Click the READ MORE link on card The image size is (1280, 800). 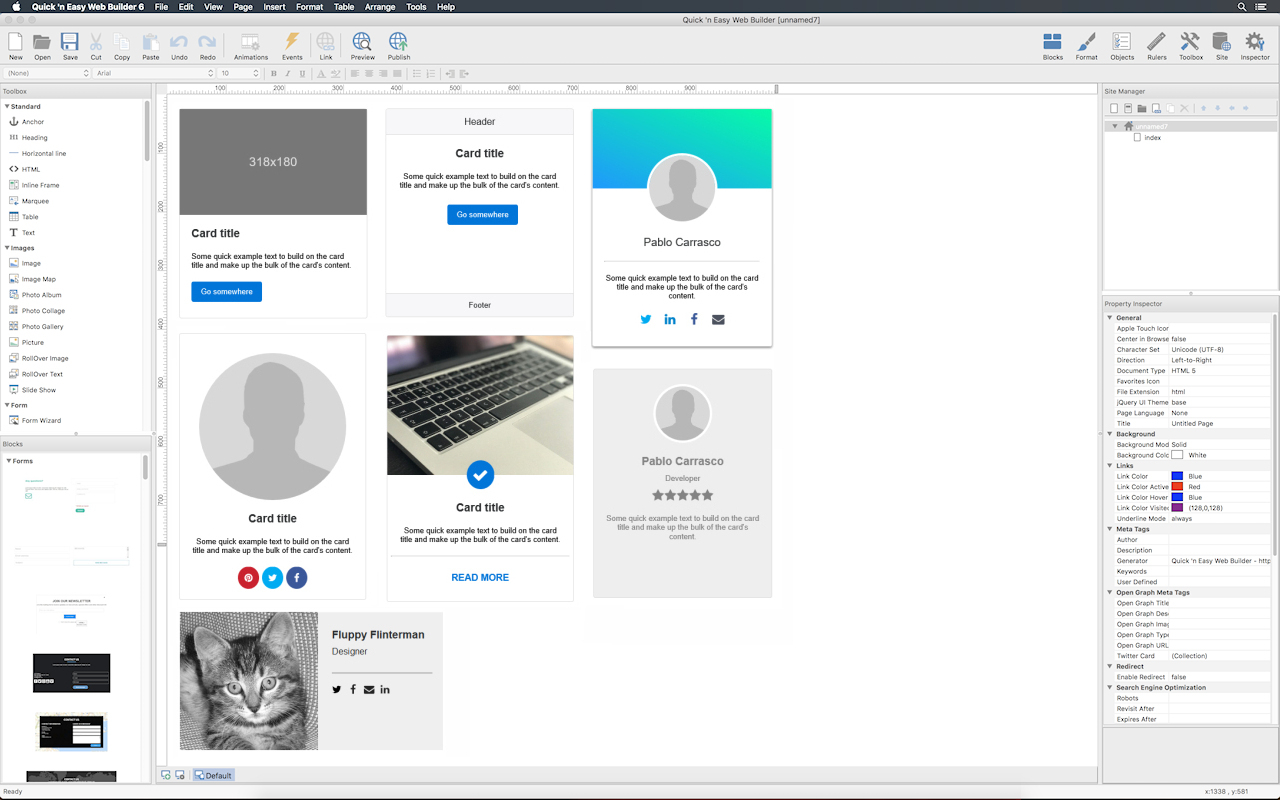pos(480,578)
